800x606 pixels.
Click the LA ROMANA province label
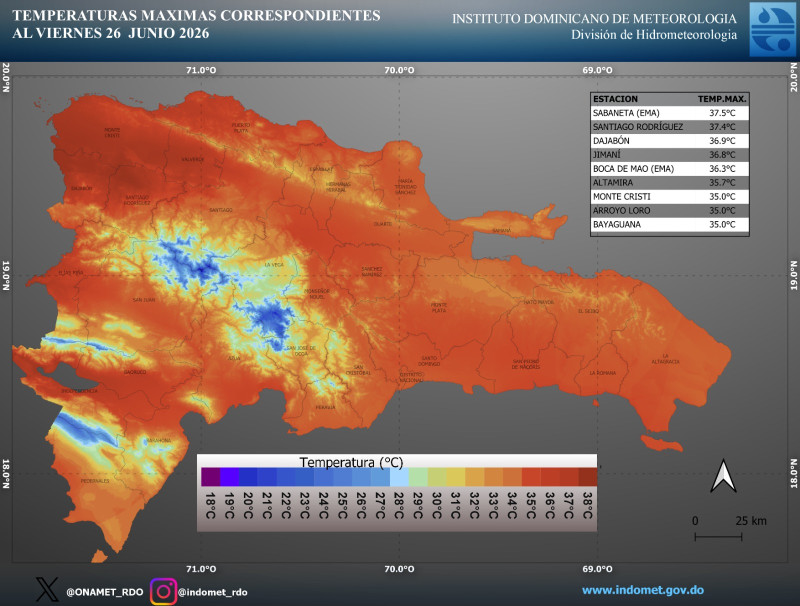[603, 373]
